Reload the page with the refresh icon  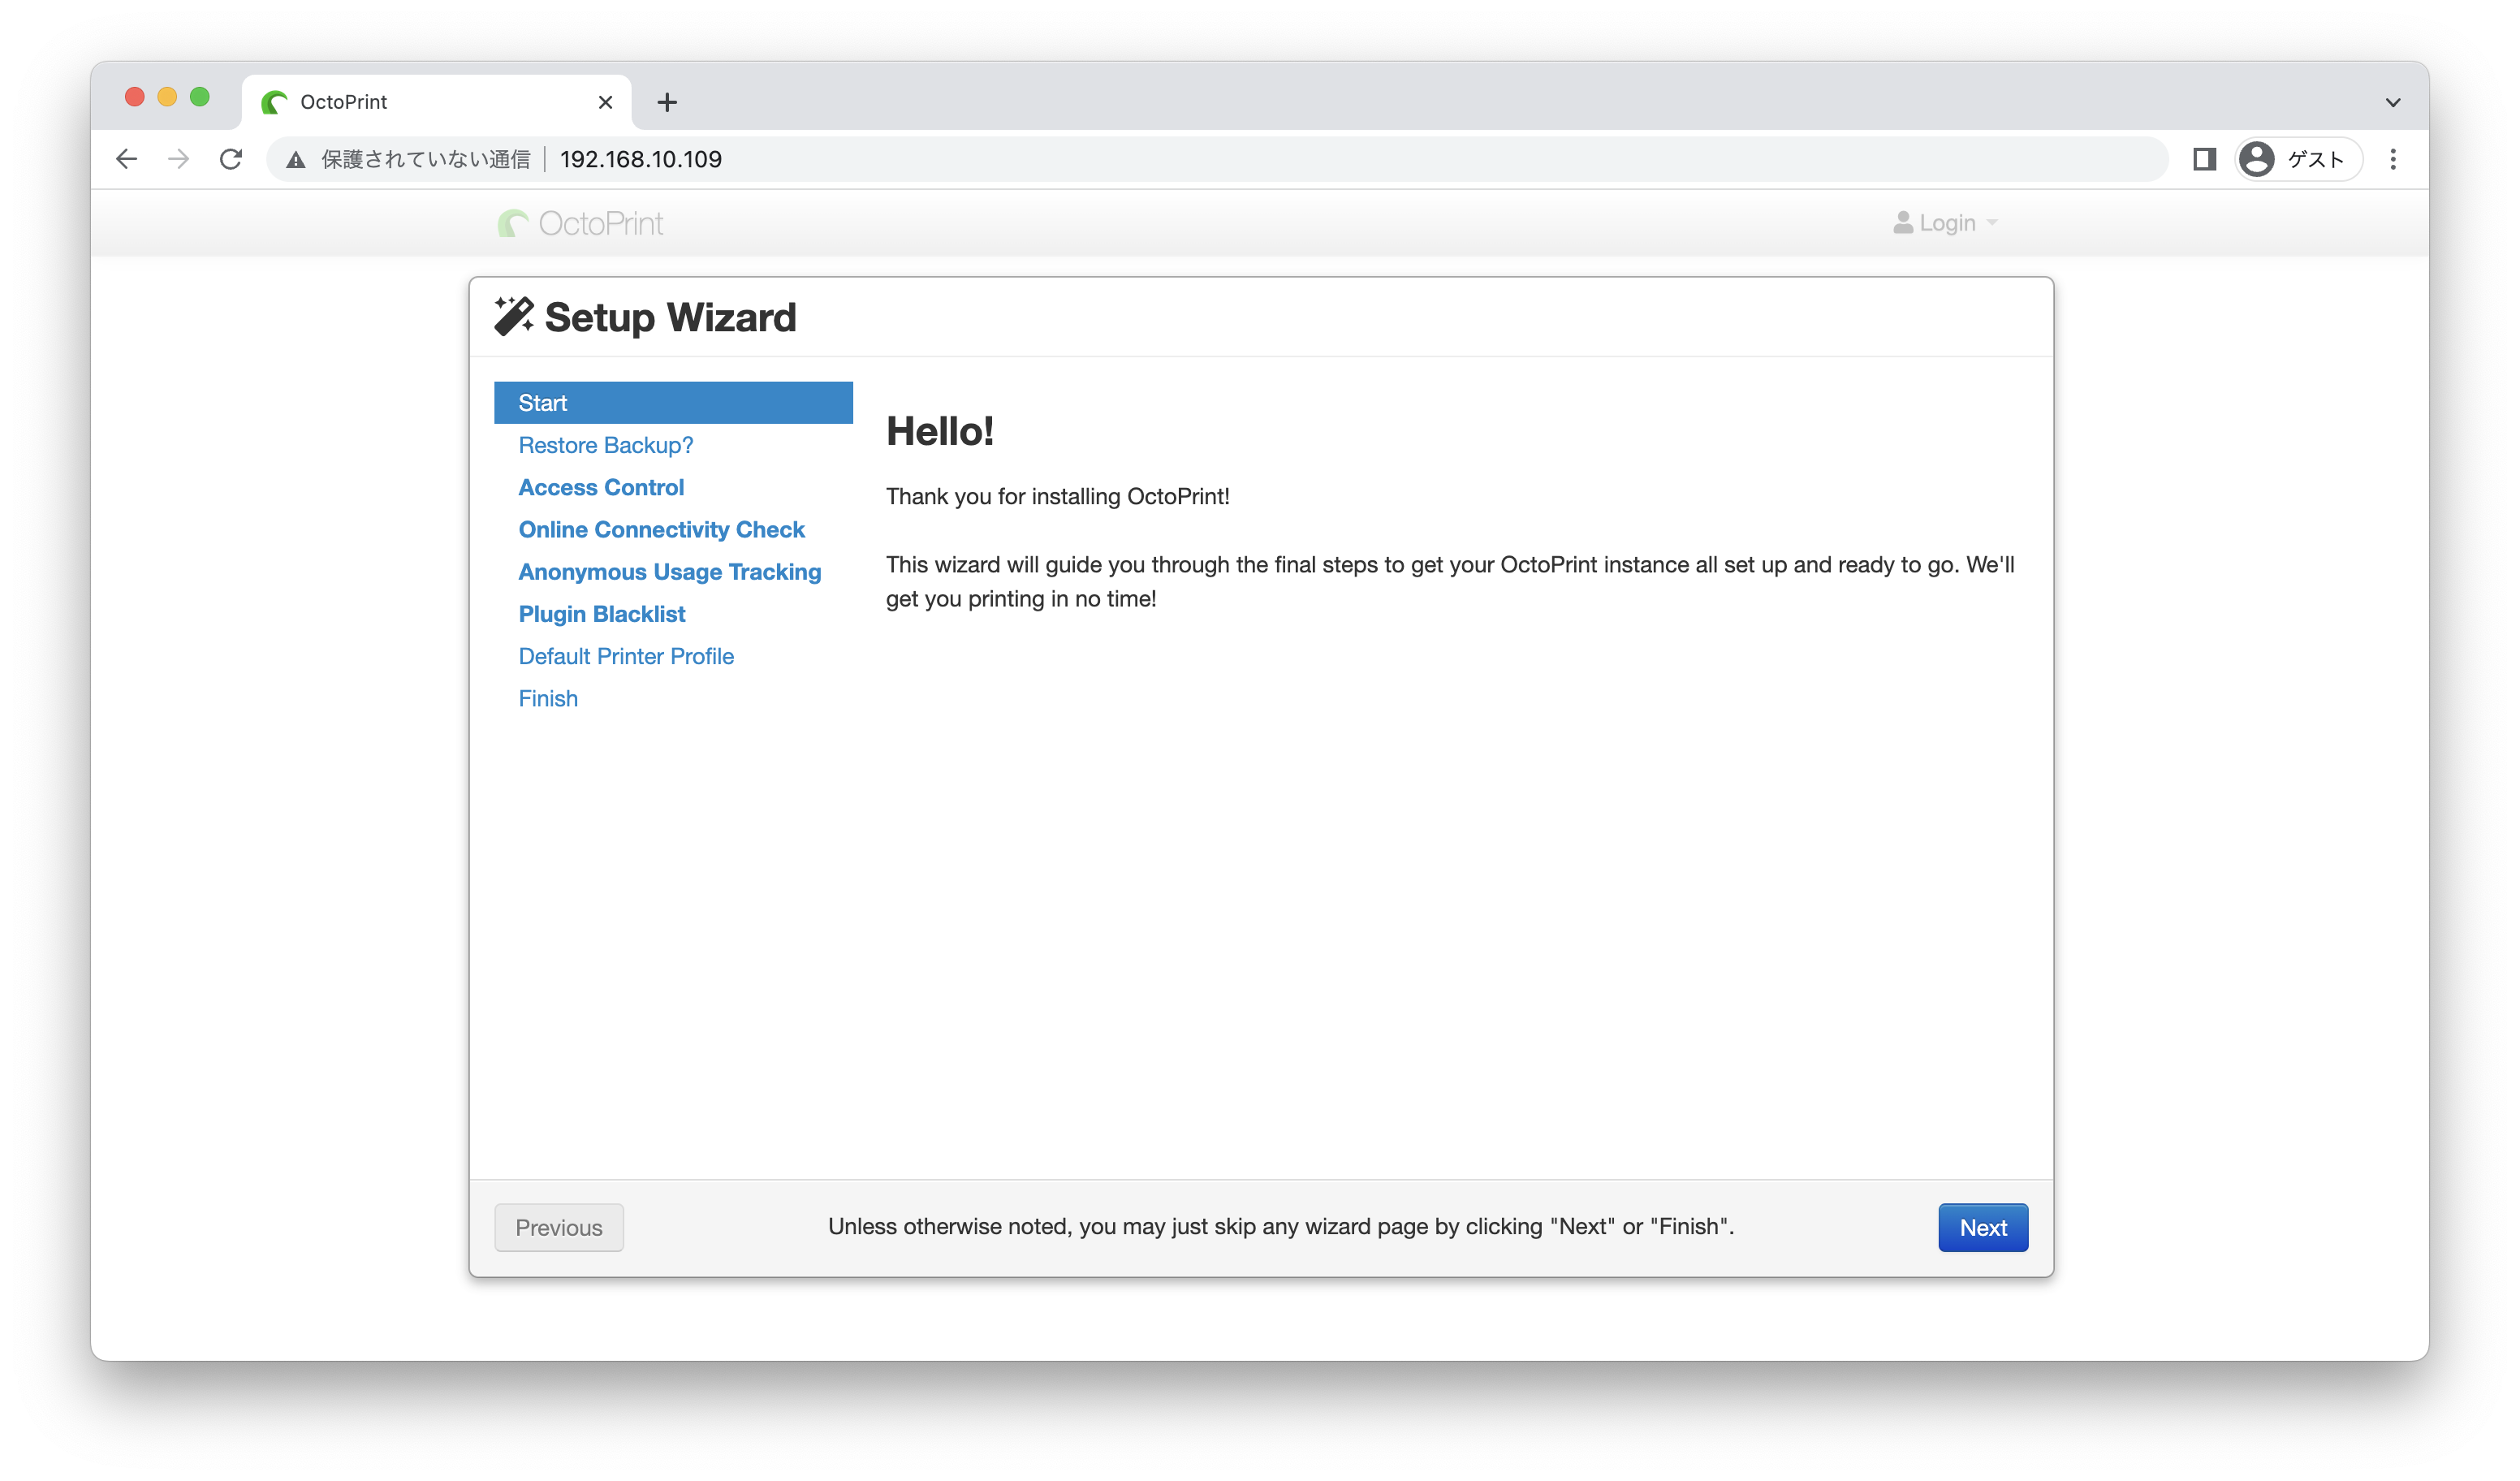231,159
